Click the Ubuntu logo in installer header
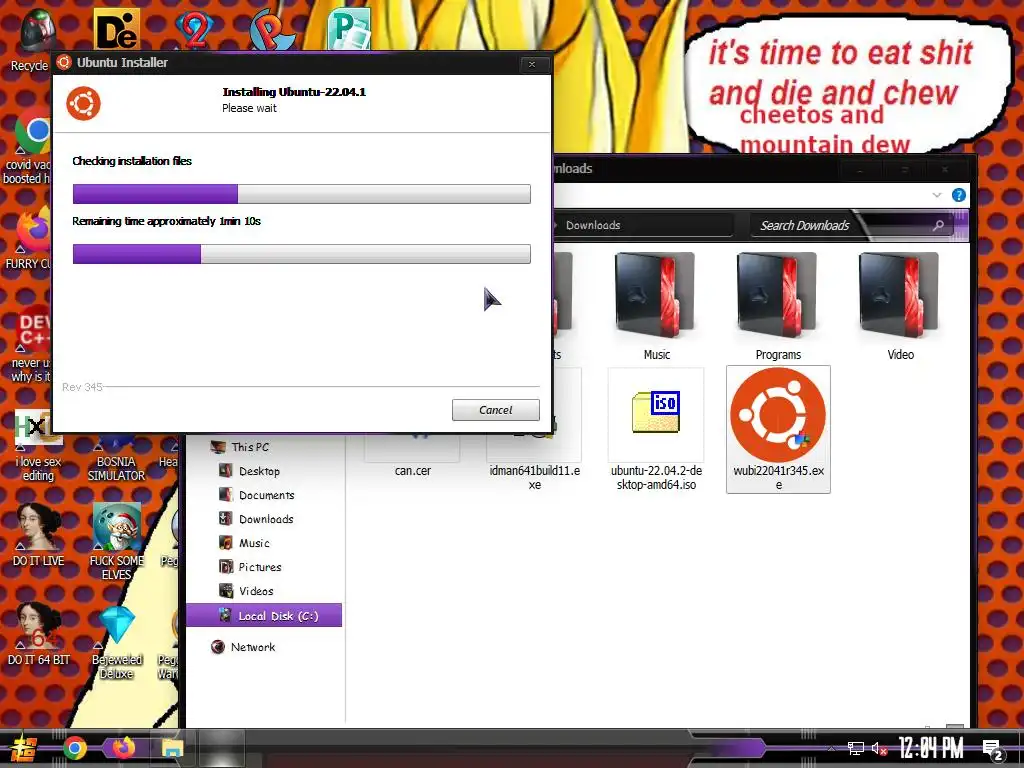 pyautogui.click(x=84, y=103)
